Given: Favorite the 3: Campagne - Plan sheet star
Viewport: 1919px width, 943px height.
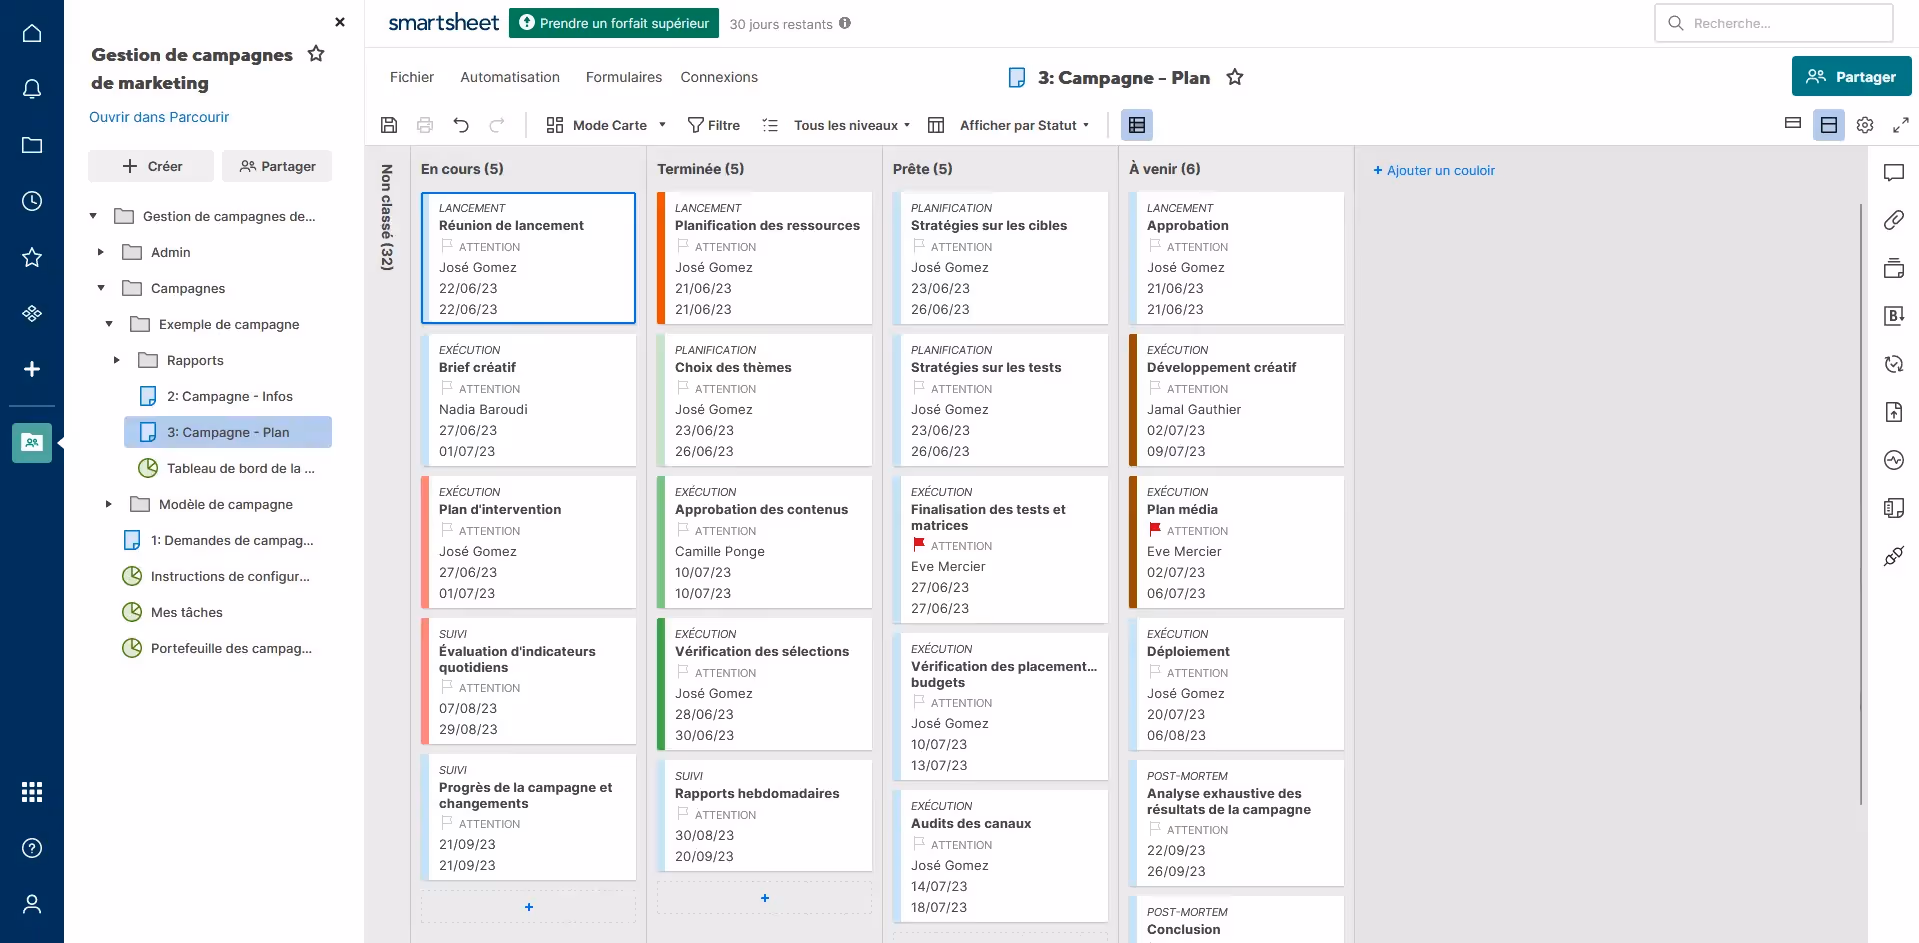Looking at the screenshot, I should click(1235, 77).
